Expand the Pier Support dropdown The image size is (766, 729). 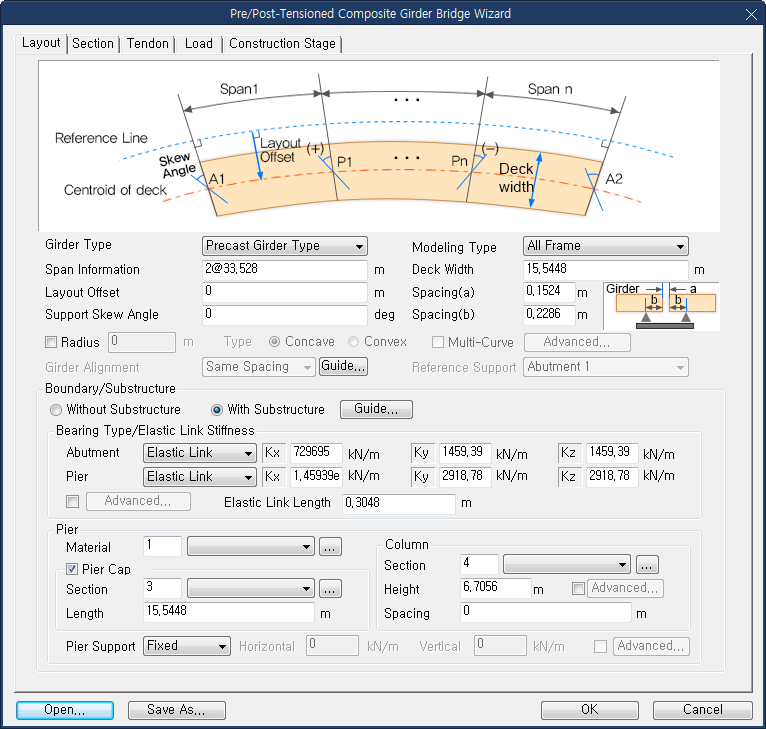click(x=187, y=646)
